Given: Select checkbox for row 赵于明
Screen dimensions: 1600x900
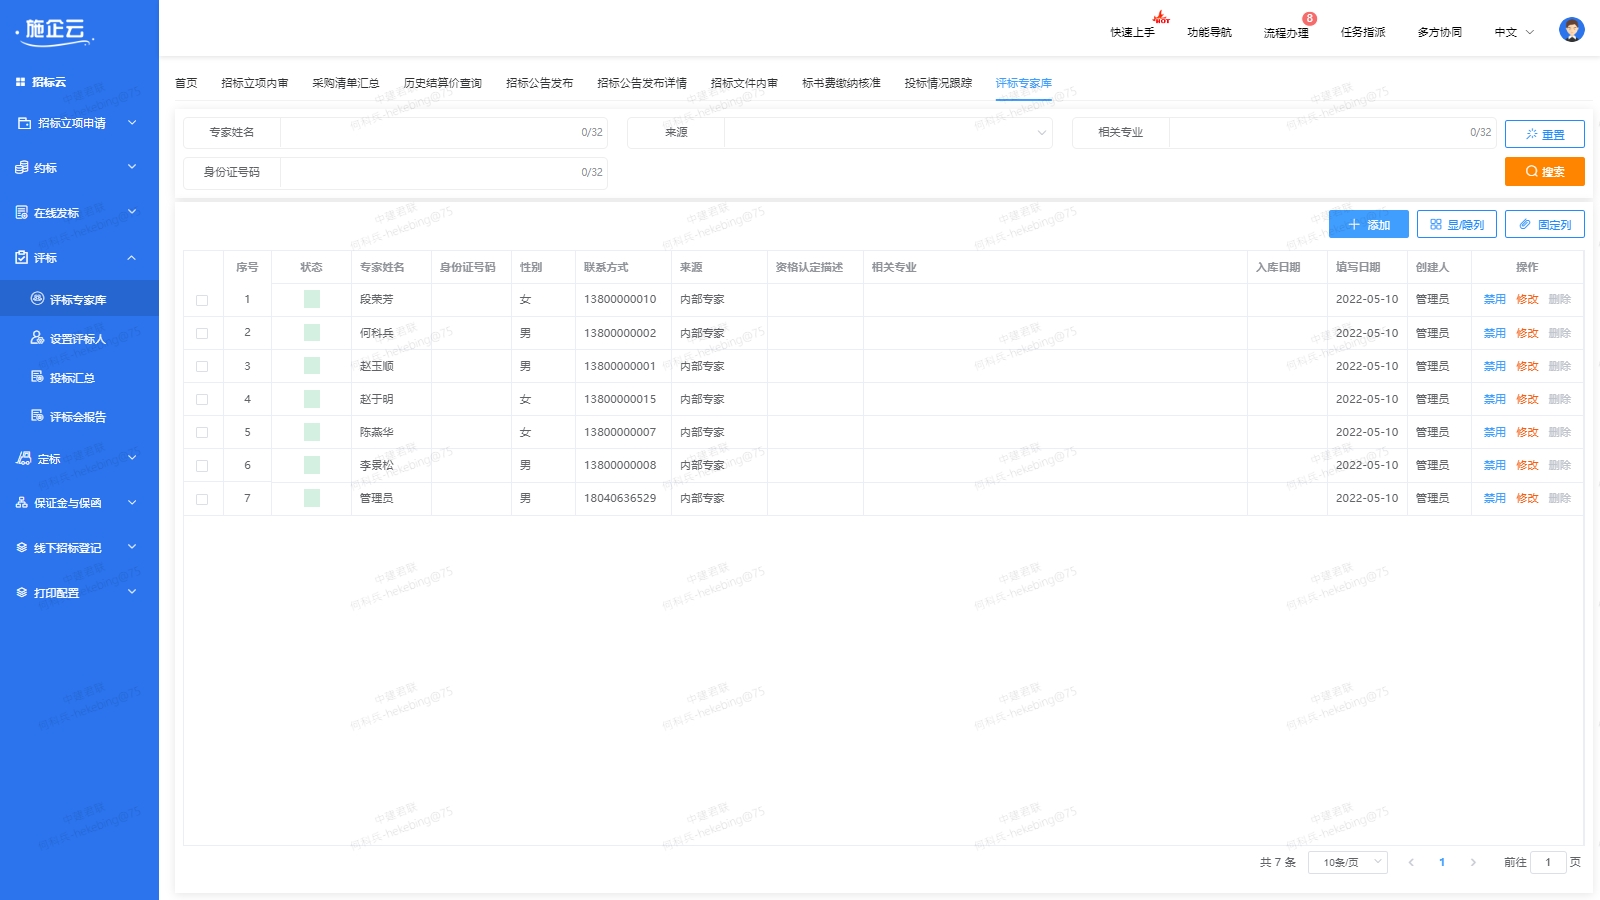Looking at the screenshot, I should (x=202, y=400).
